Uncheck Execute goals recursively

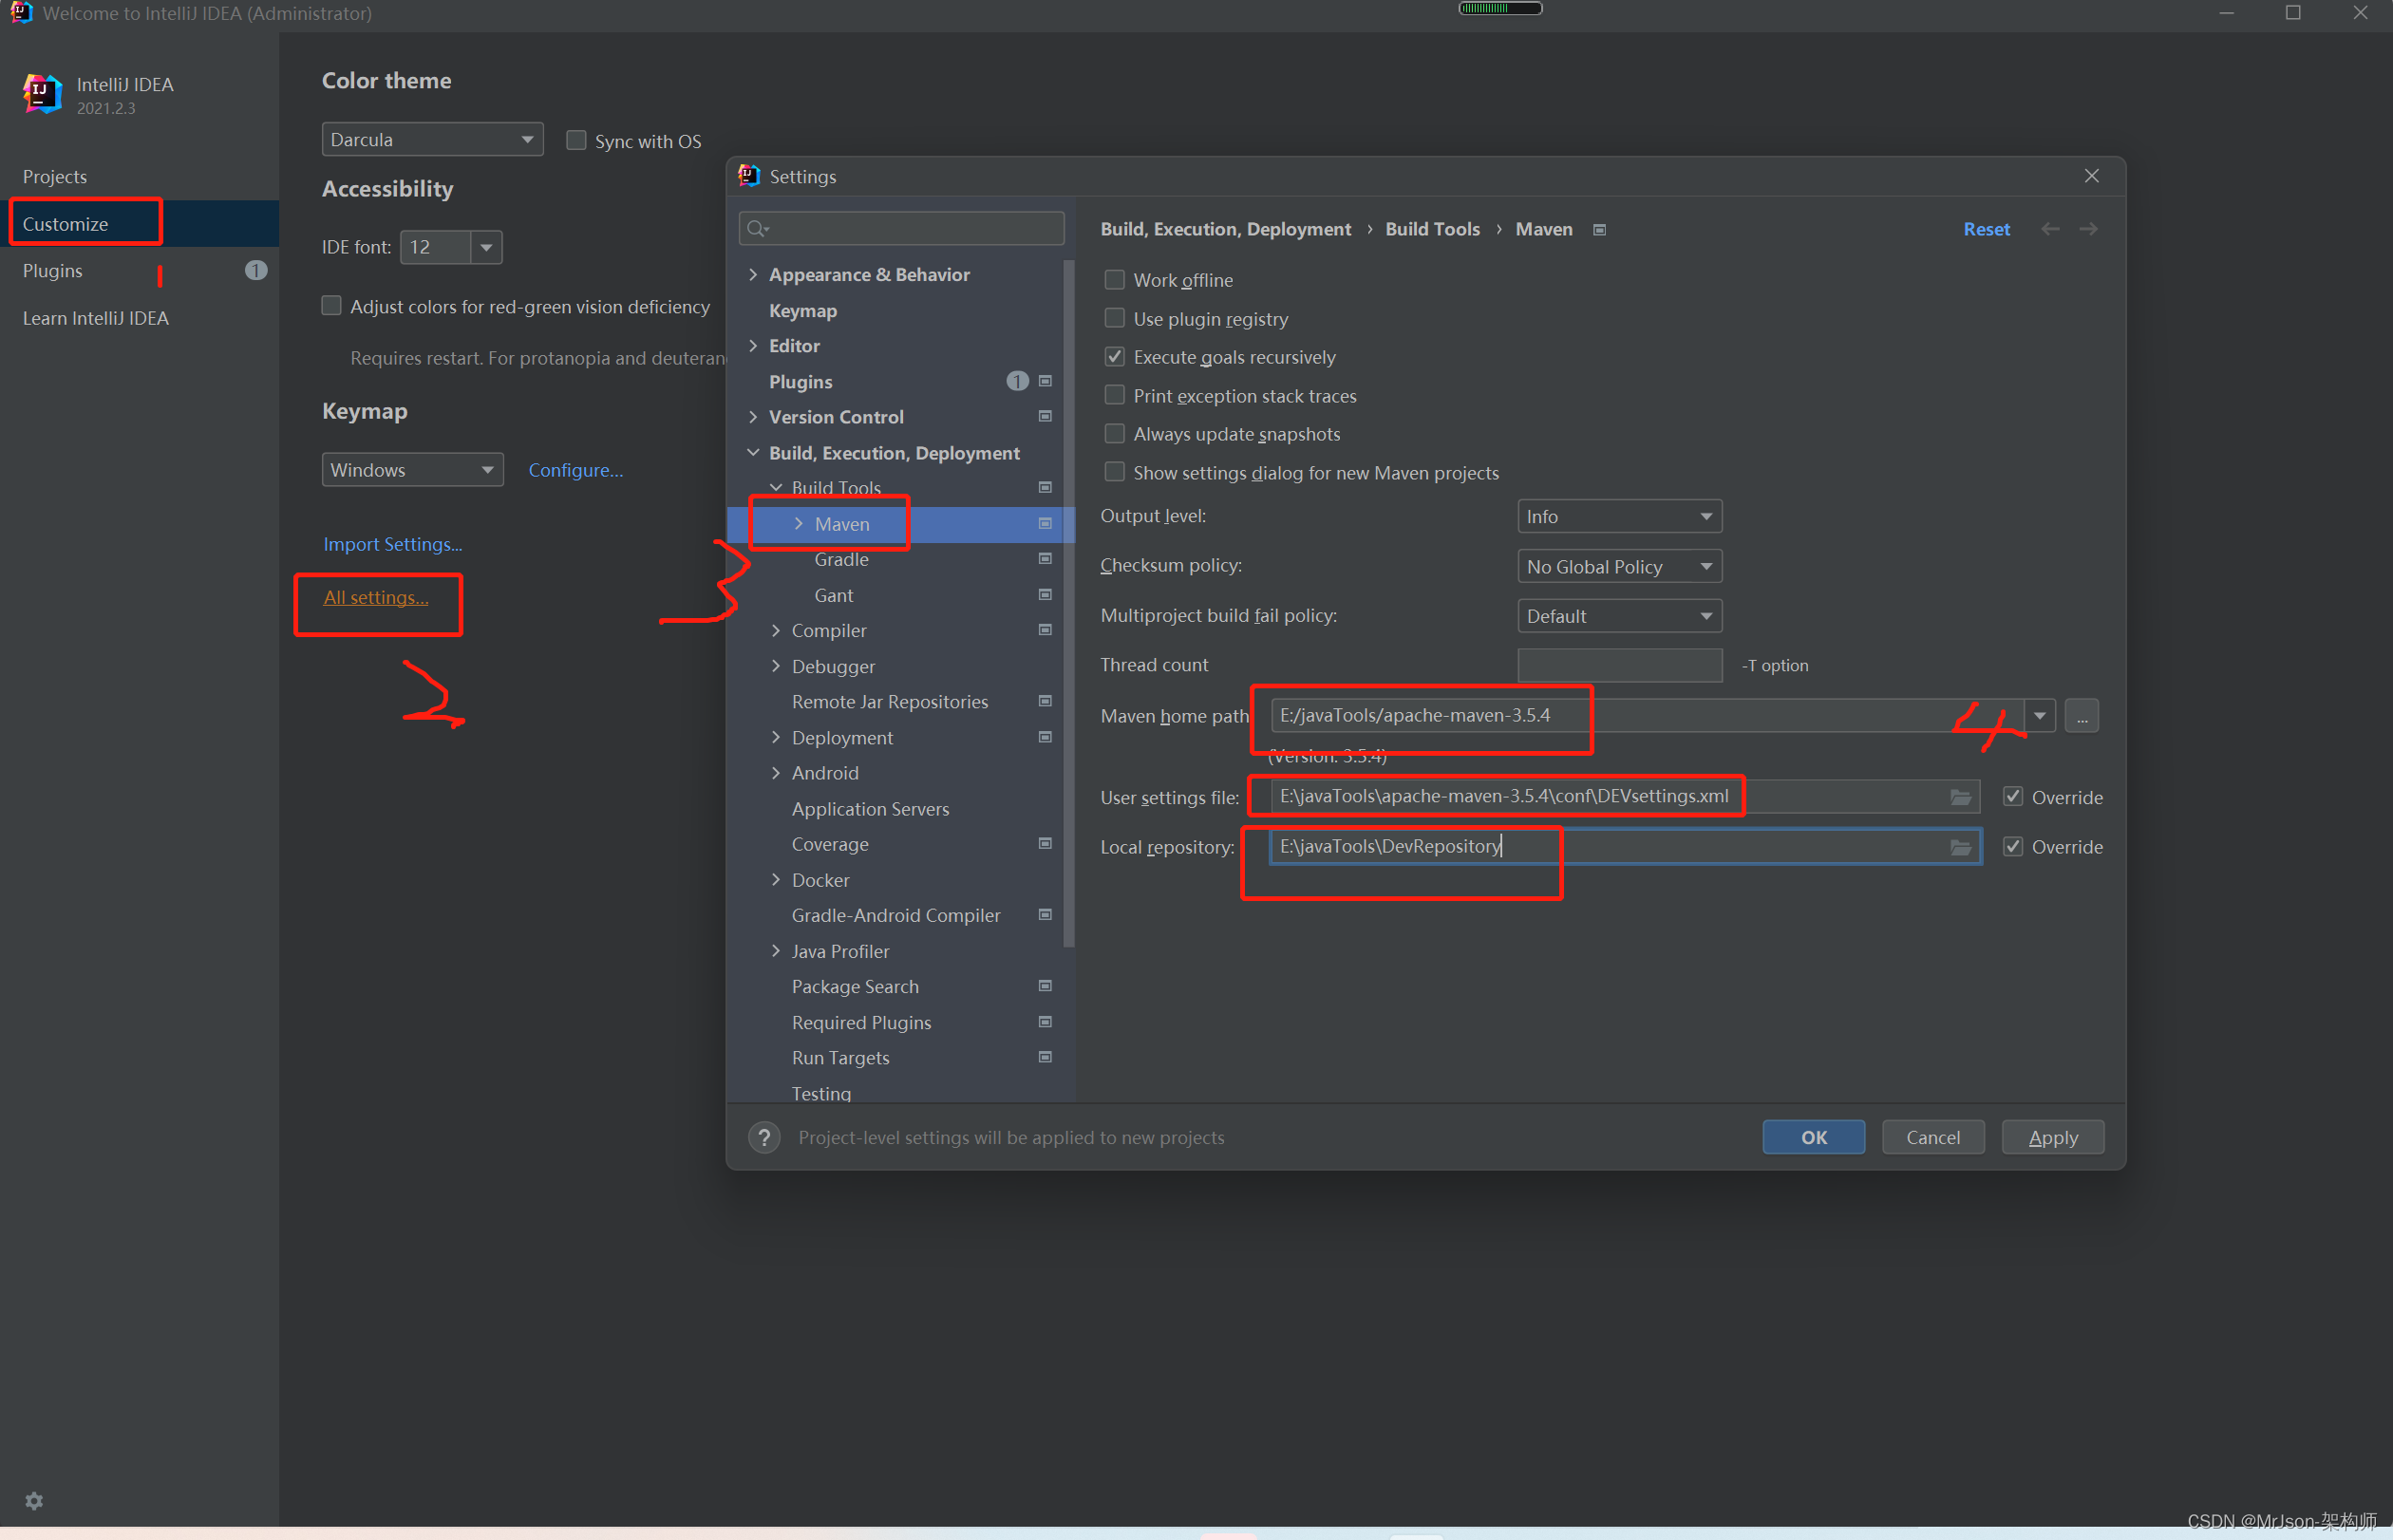pos(1114,357)
